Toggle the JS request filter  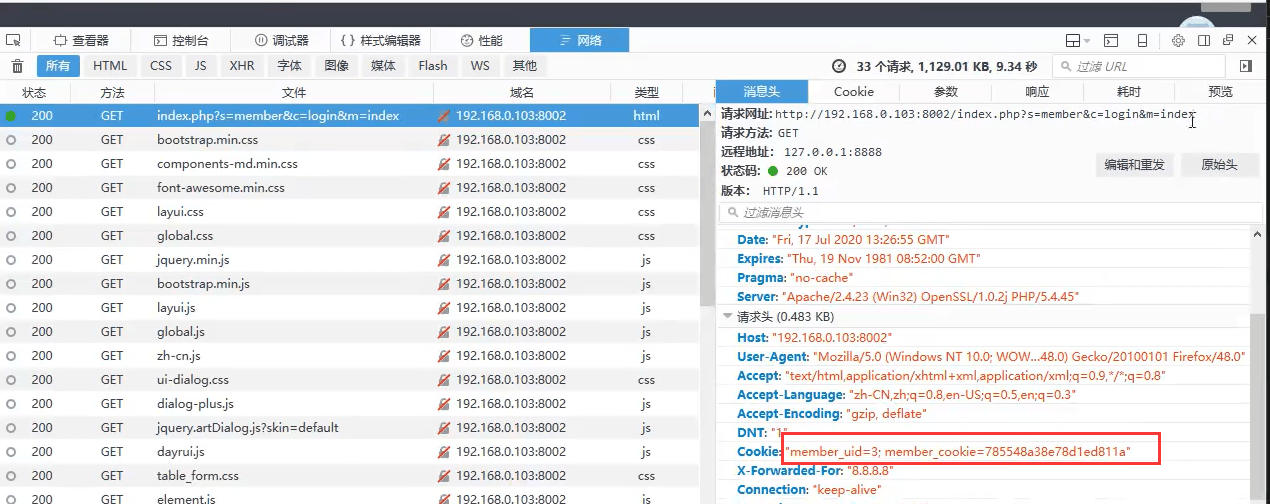pos(201,66)
